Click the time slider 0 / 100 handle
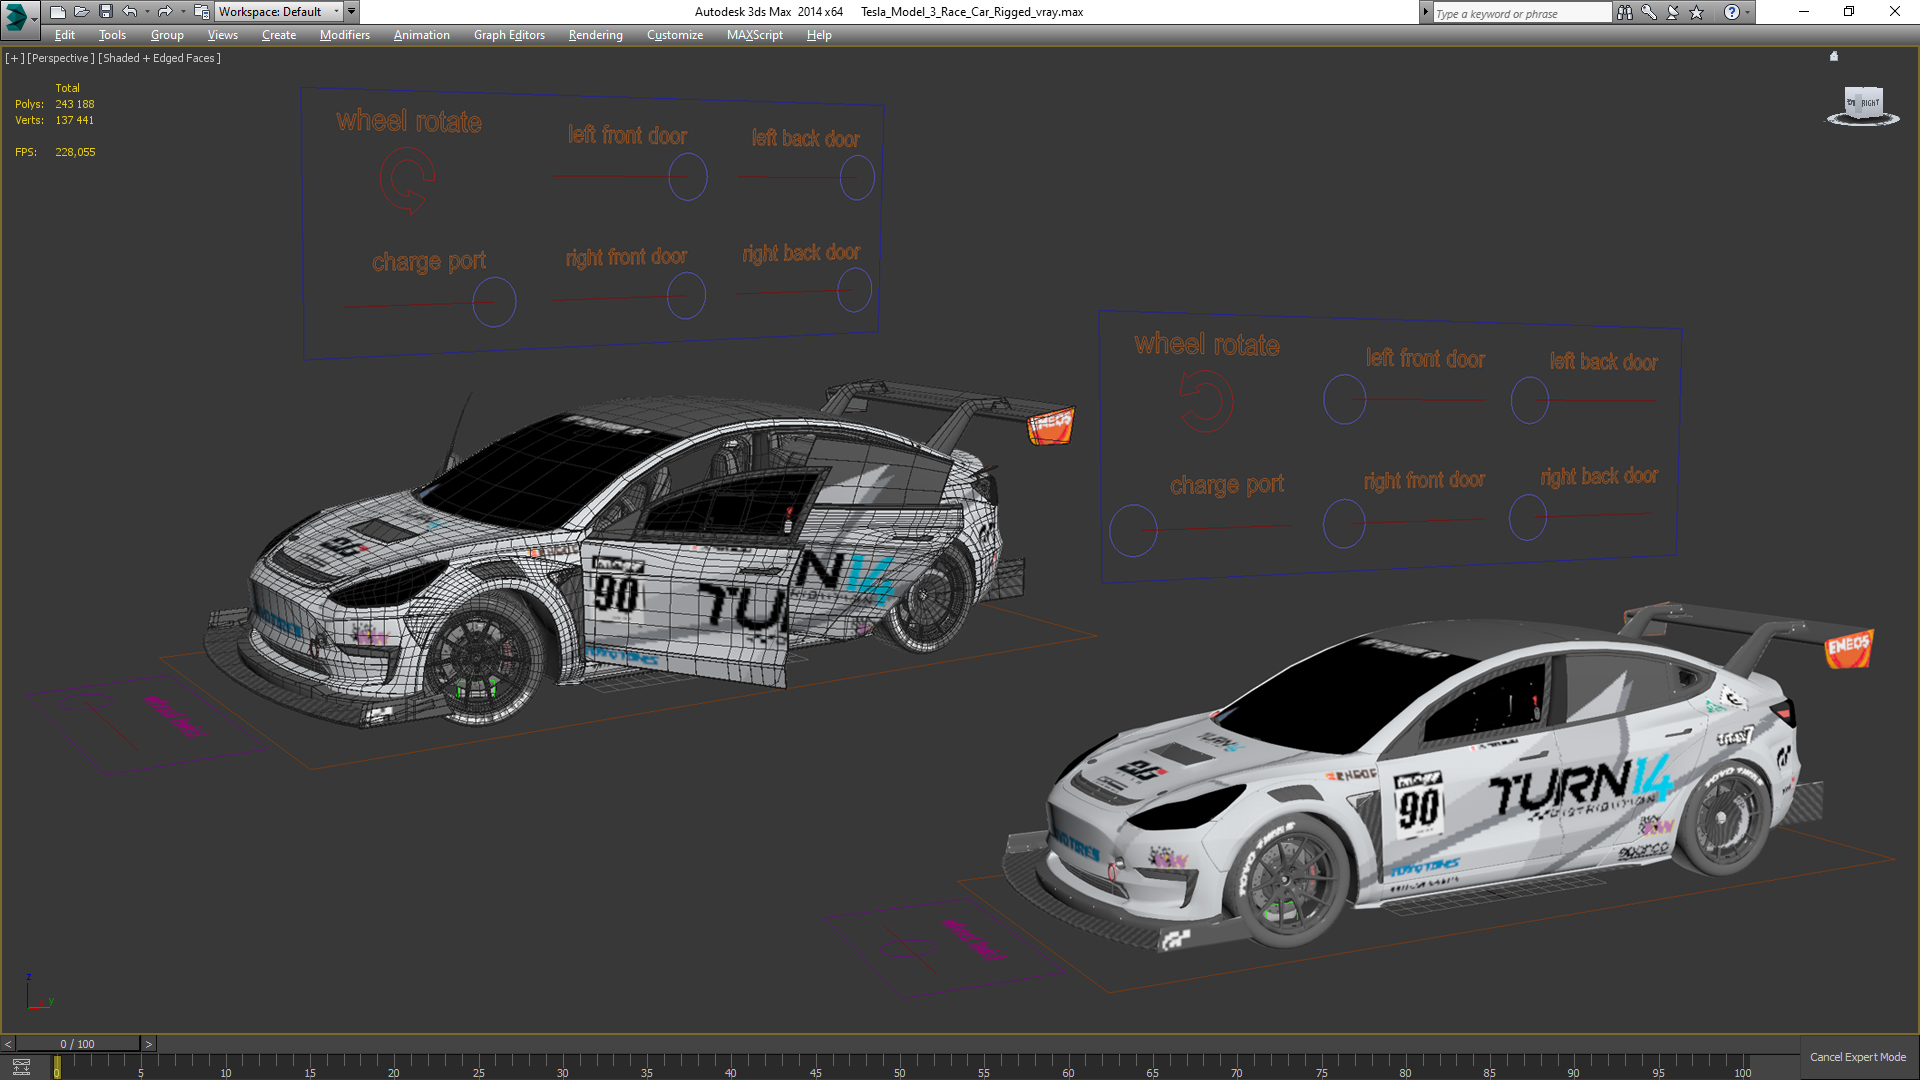 tap(78, 1044)
